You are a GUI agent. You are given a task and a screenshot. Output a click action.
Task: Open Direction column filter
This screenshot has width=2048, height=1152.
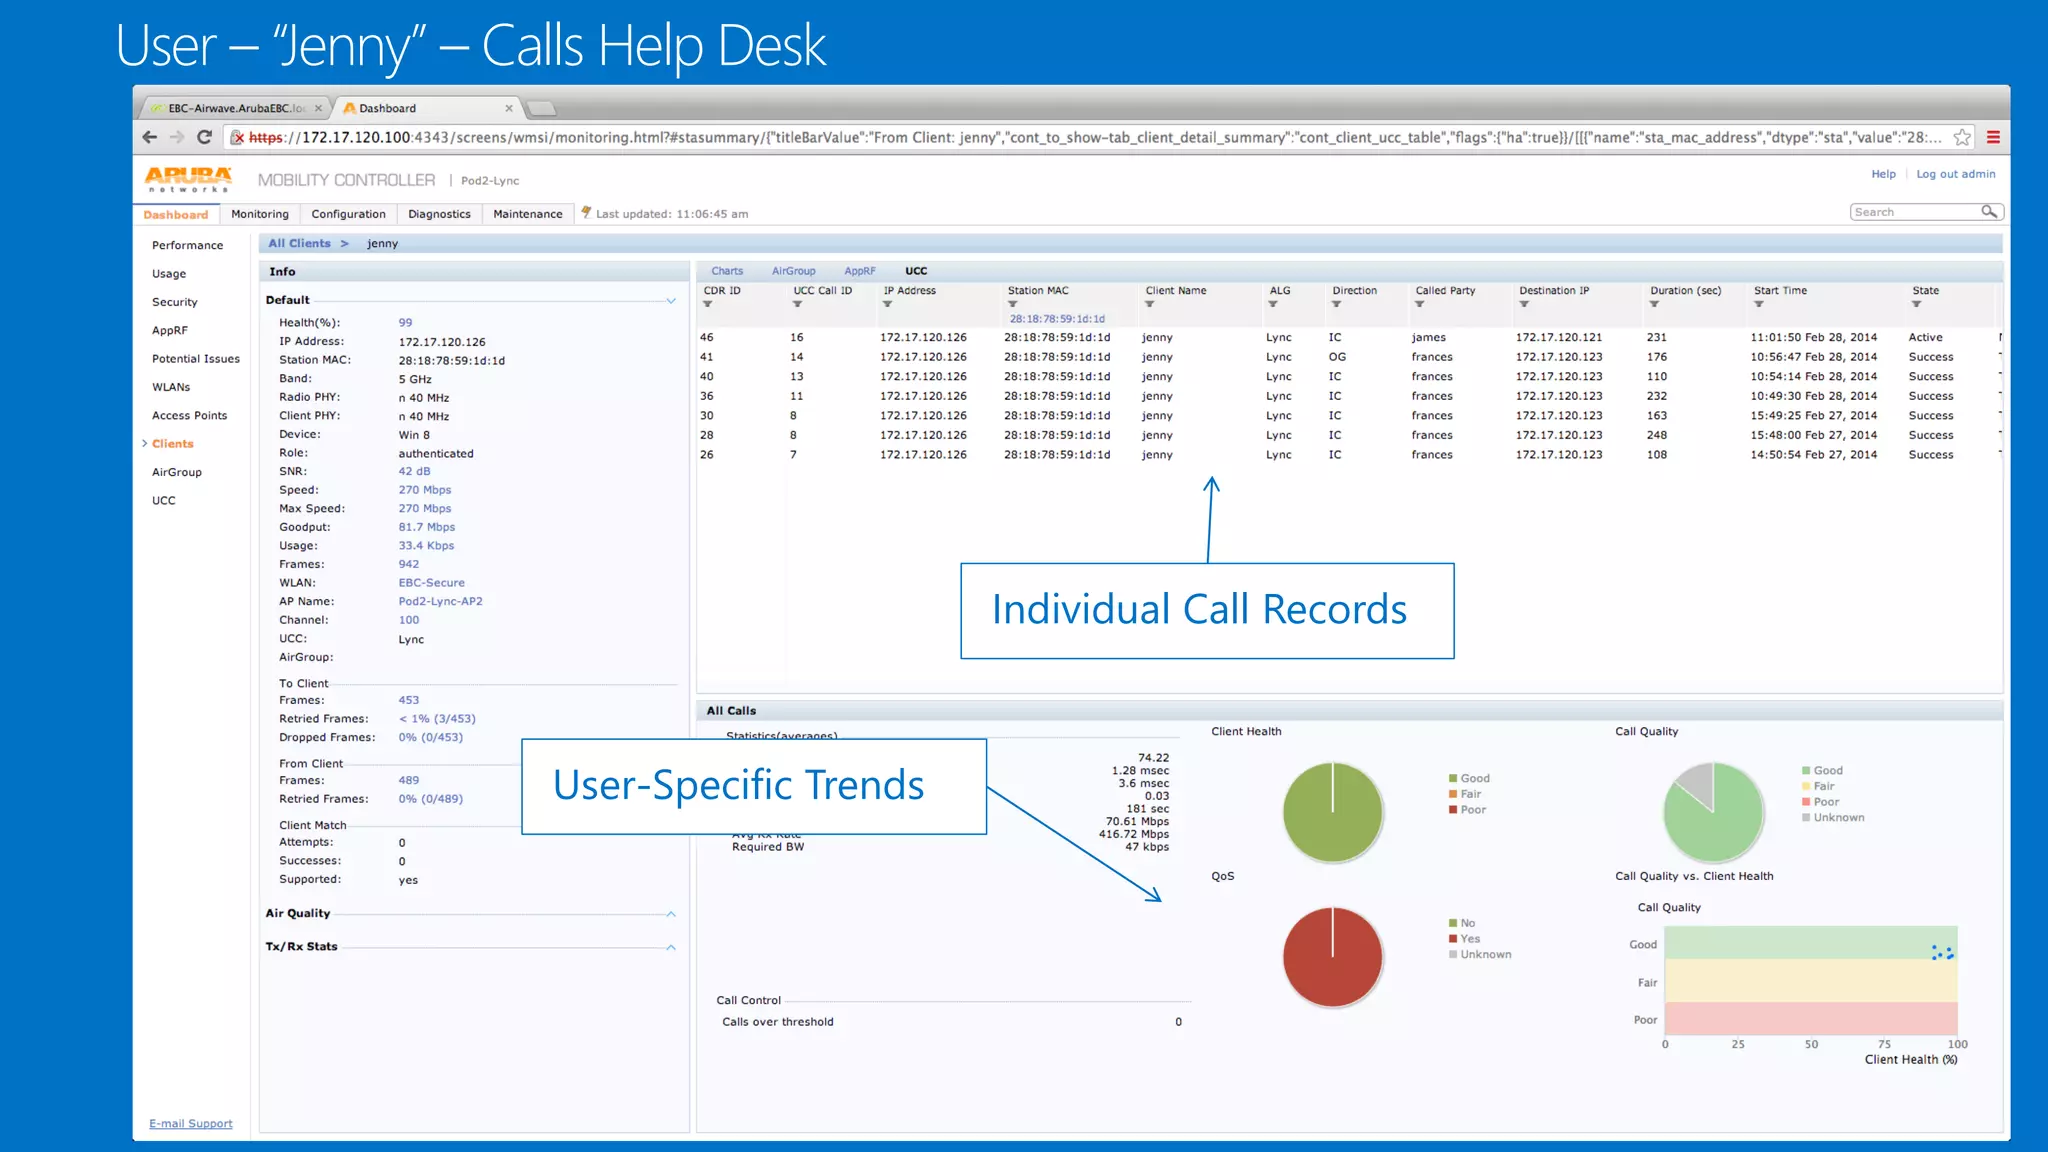pyautogui.click(x=1336, y=304)
